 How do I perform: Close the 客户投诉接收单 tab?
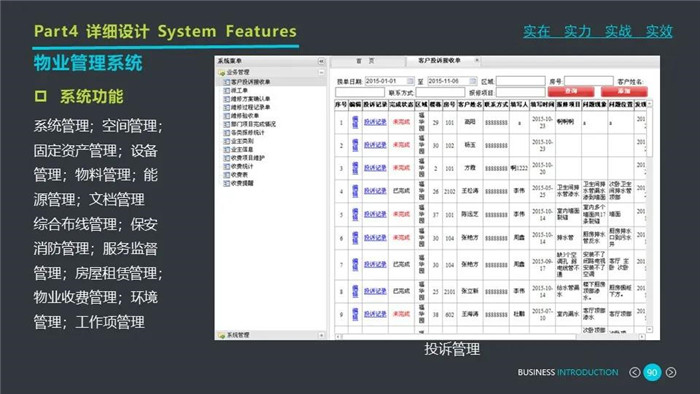coord(477,60)
